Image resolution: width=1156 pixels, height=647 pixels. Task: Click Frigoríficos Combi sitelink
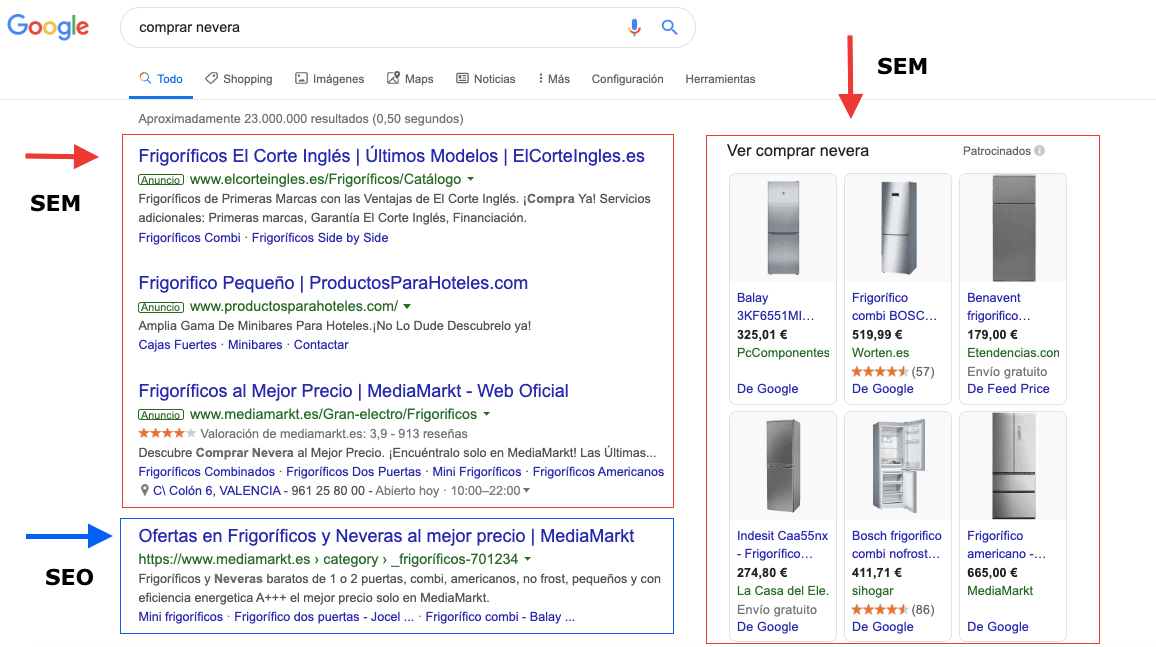pos(189,237)
